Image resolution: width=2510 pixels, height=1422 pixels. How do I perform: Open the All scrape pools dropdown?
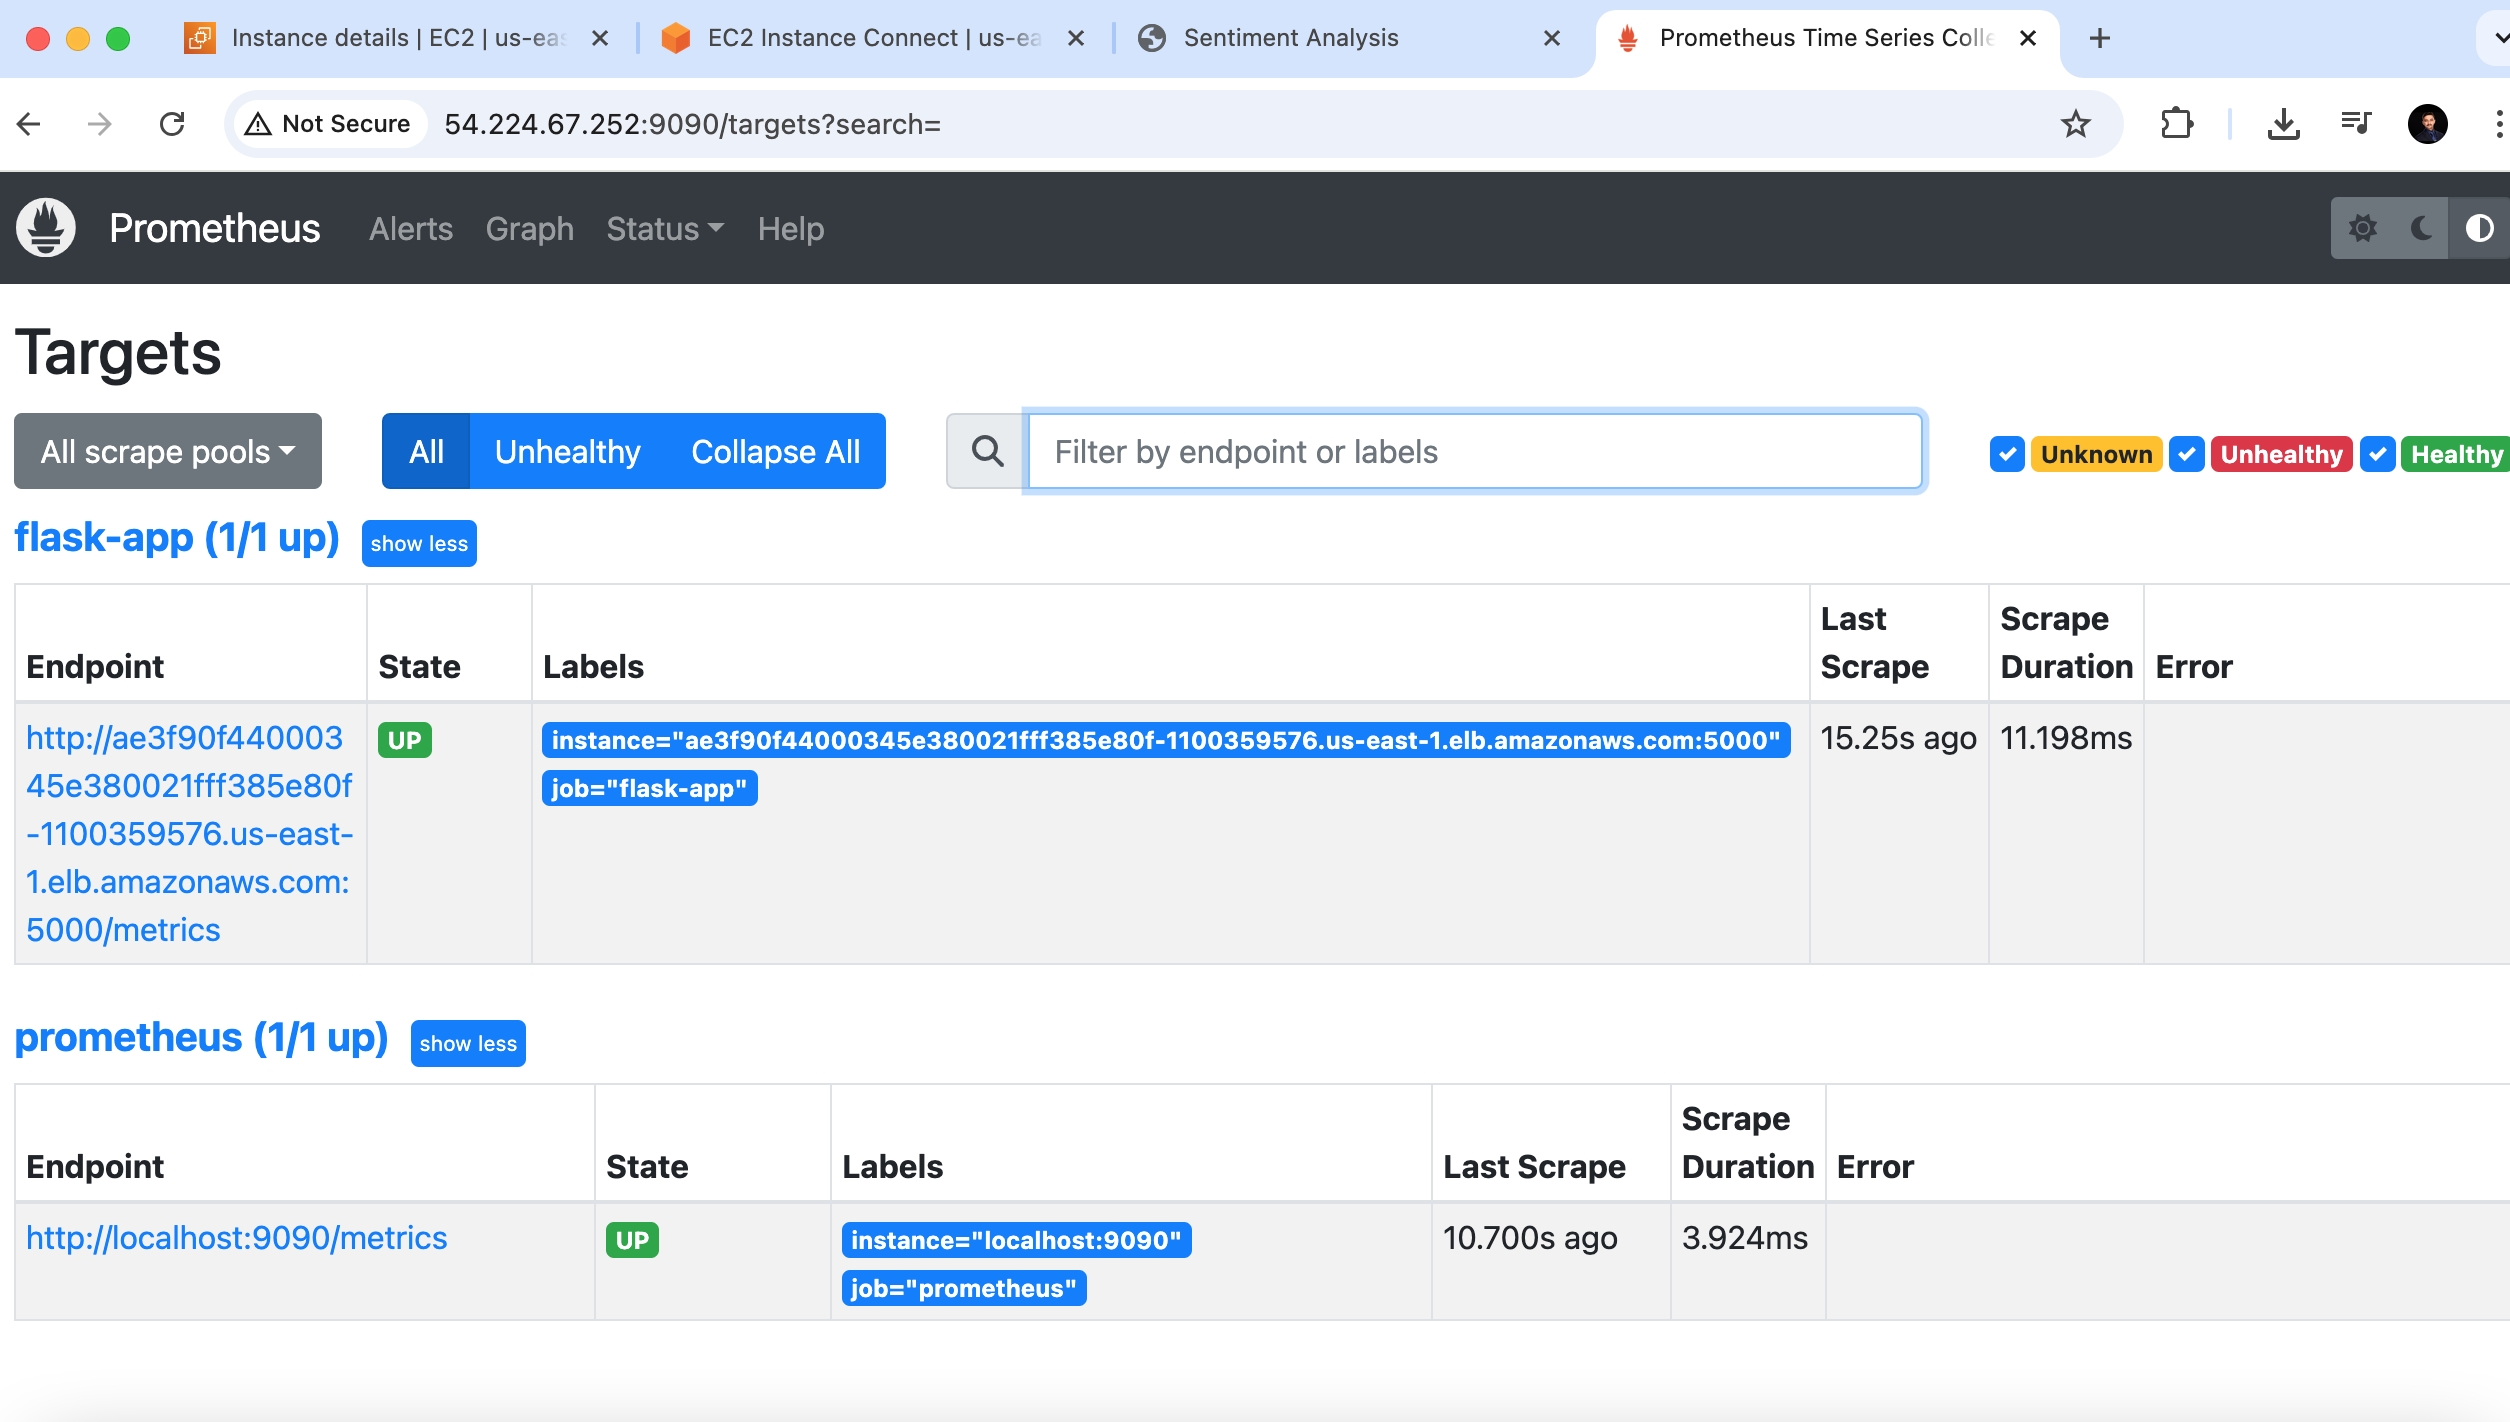pos(168,451)
